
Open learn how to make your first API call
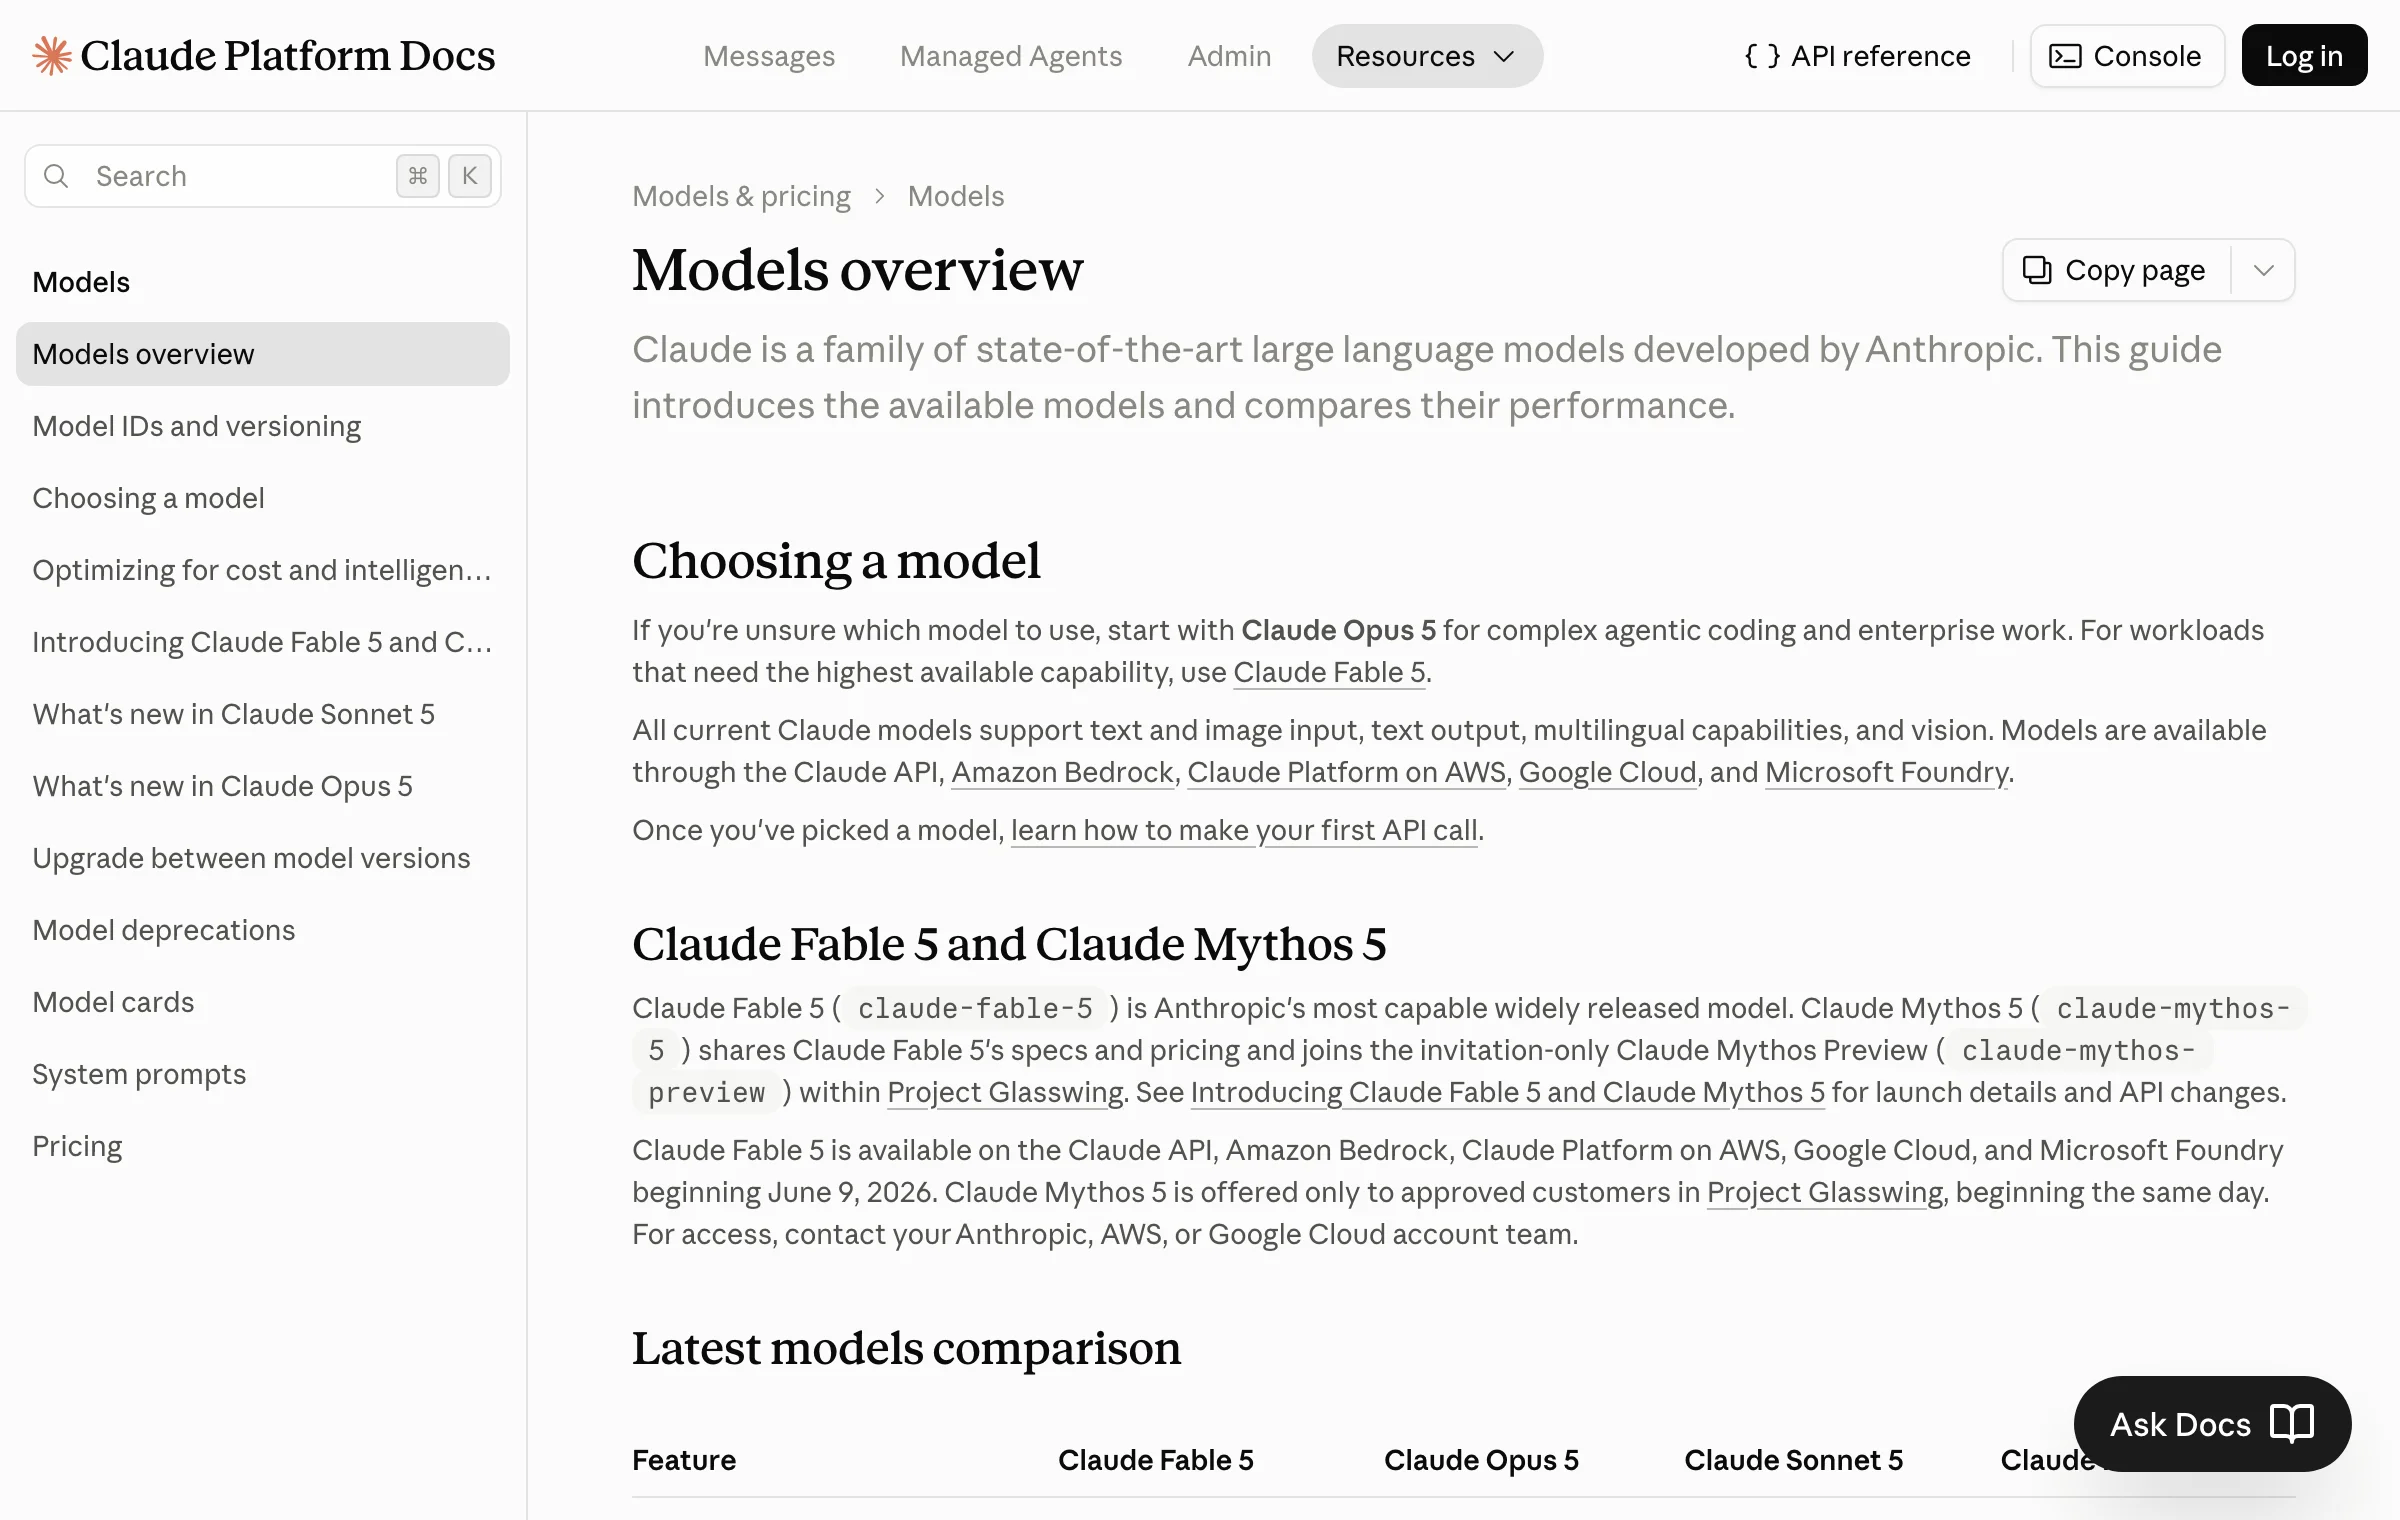[x=1244, y=830]
